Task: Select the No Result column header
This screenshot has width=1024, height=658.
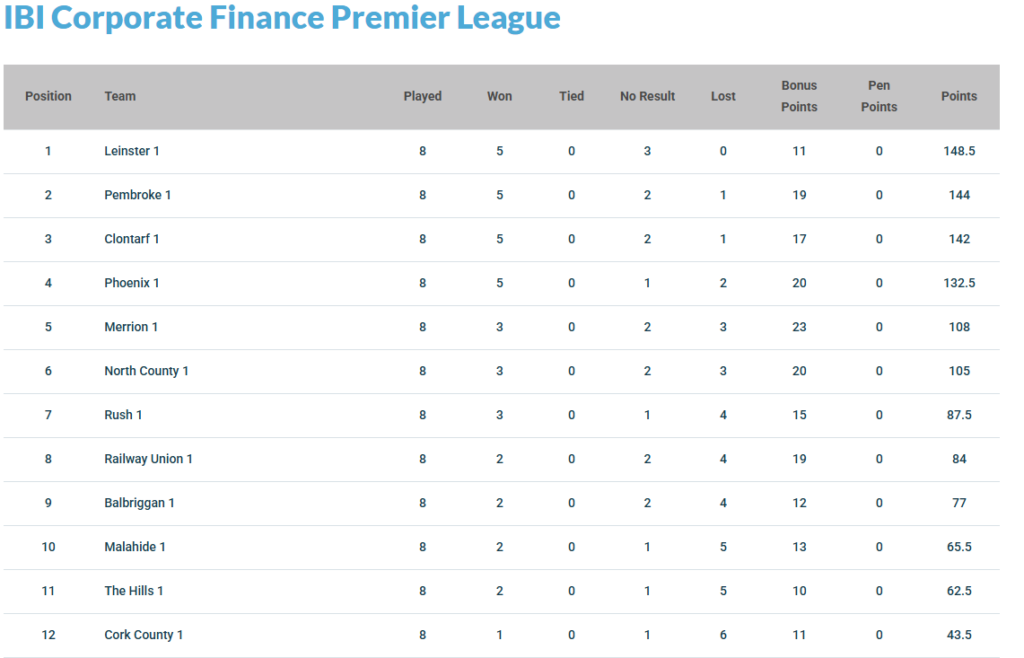Action: click(647, 96)
